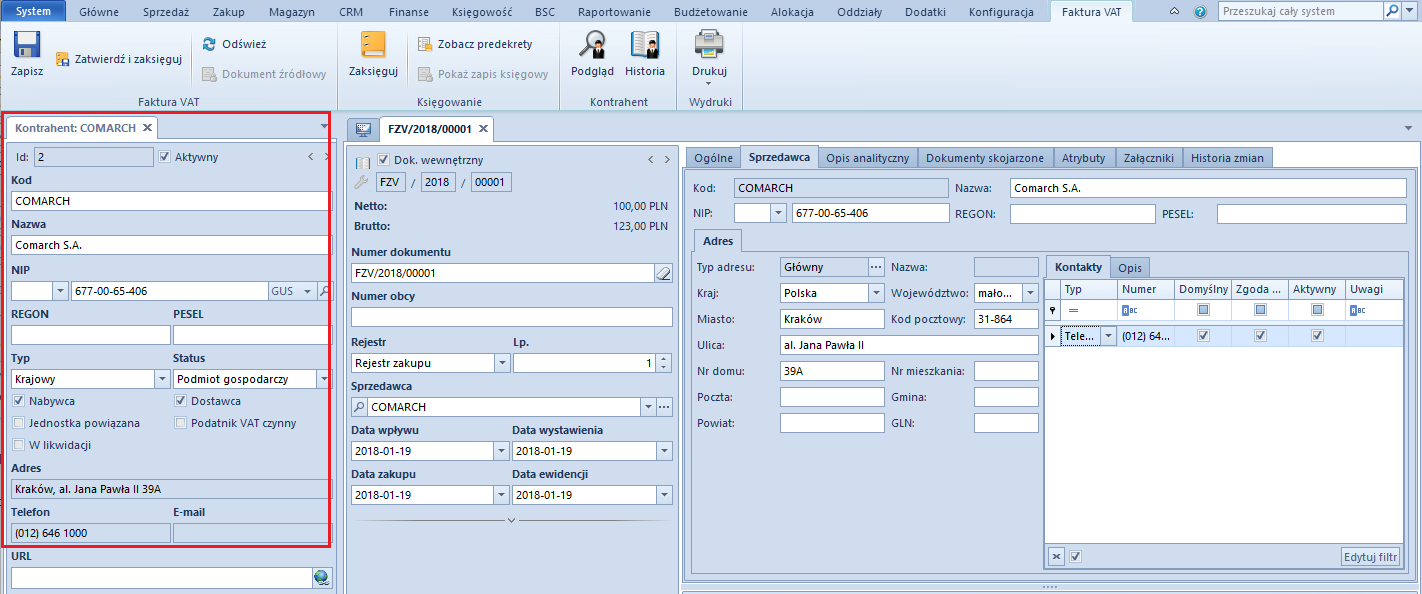Open the GUS dropdown arrow in NIP row
Screen dimensions: 1422x594
pyautogui.click(x=308, y=291)
